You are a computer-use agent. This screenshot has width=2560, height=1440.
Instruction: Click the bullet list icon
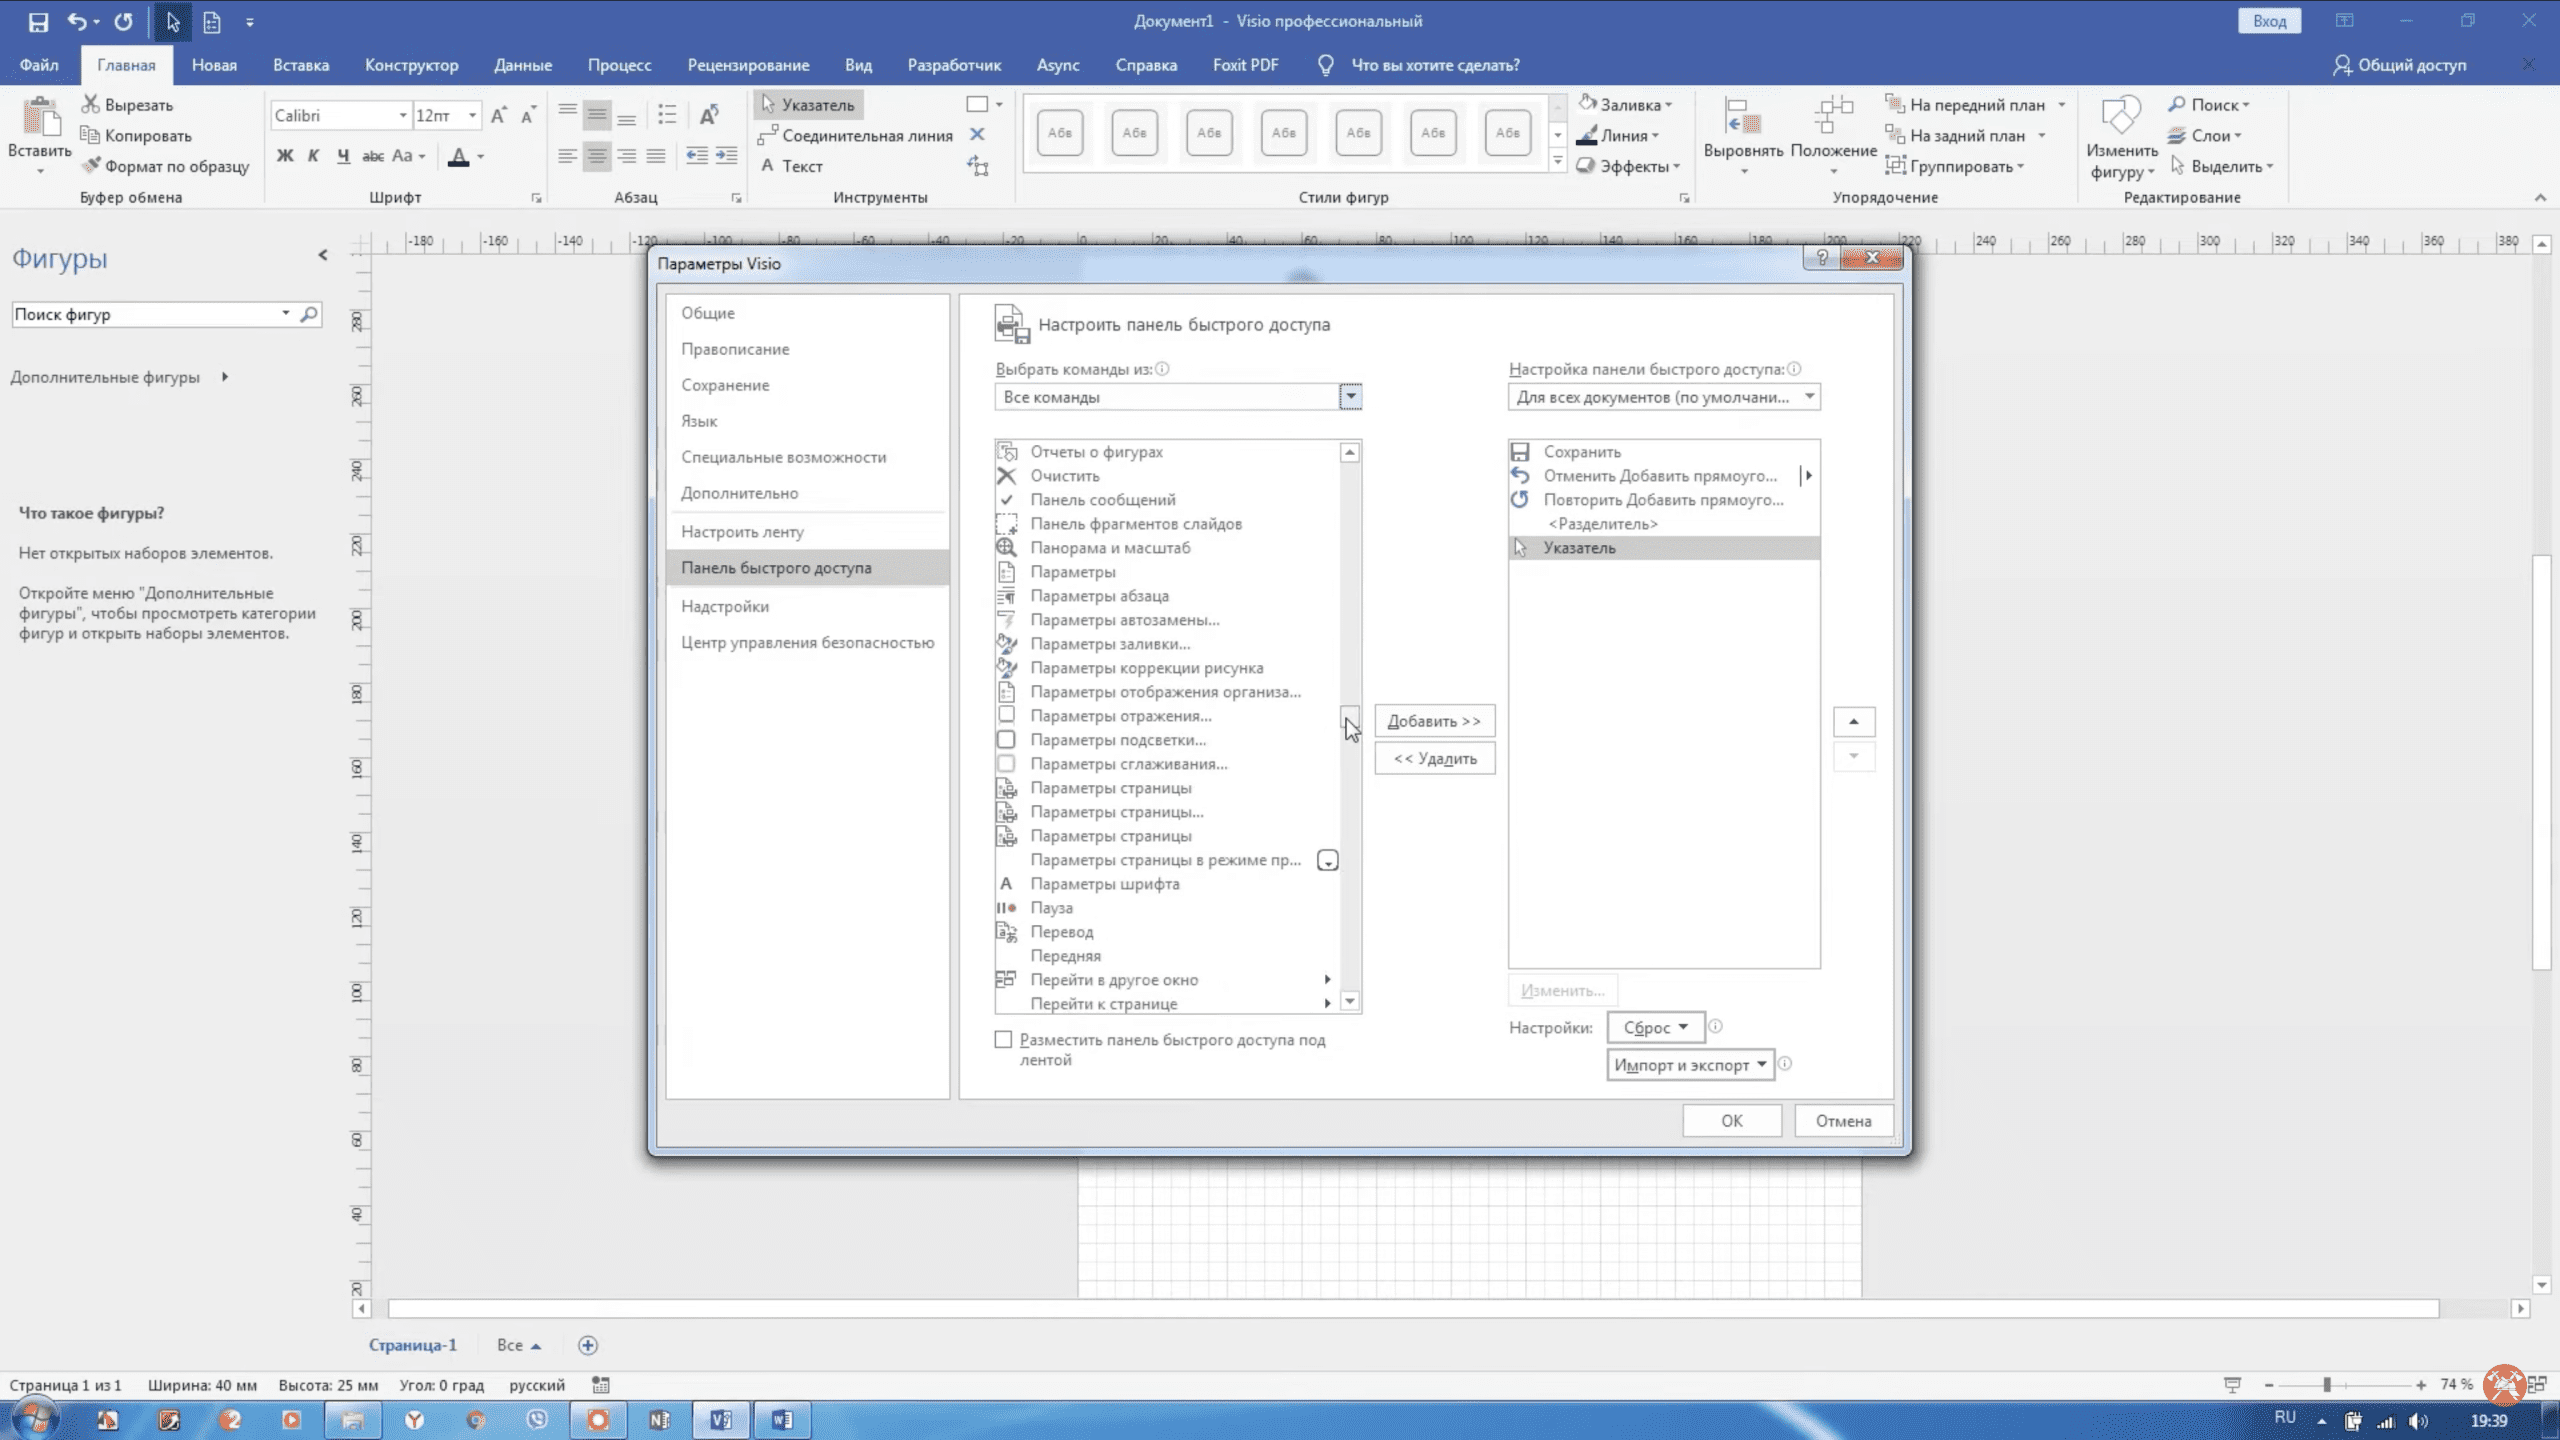(667, 115)
